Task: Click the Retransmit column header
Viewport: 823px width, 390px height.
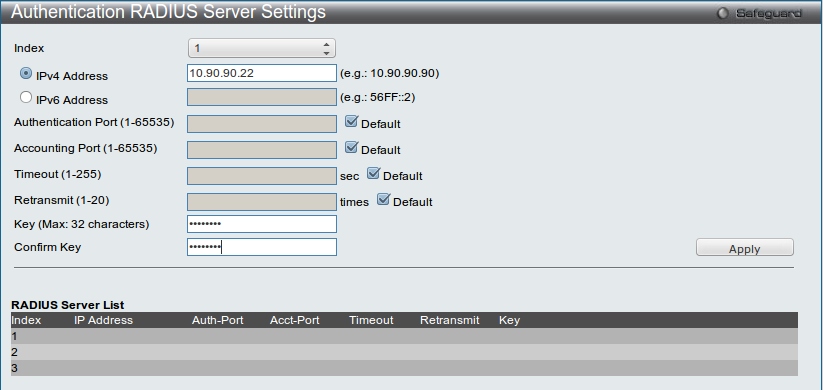Action: [449, 320]
